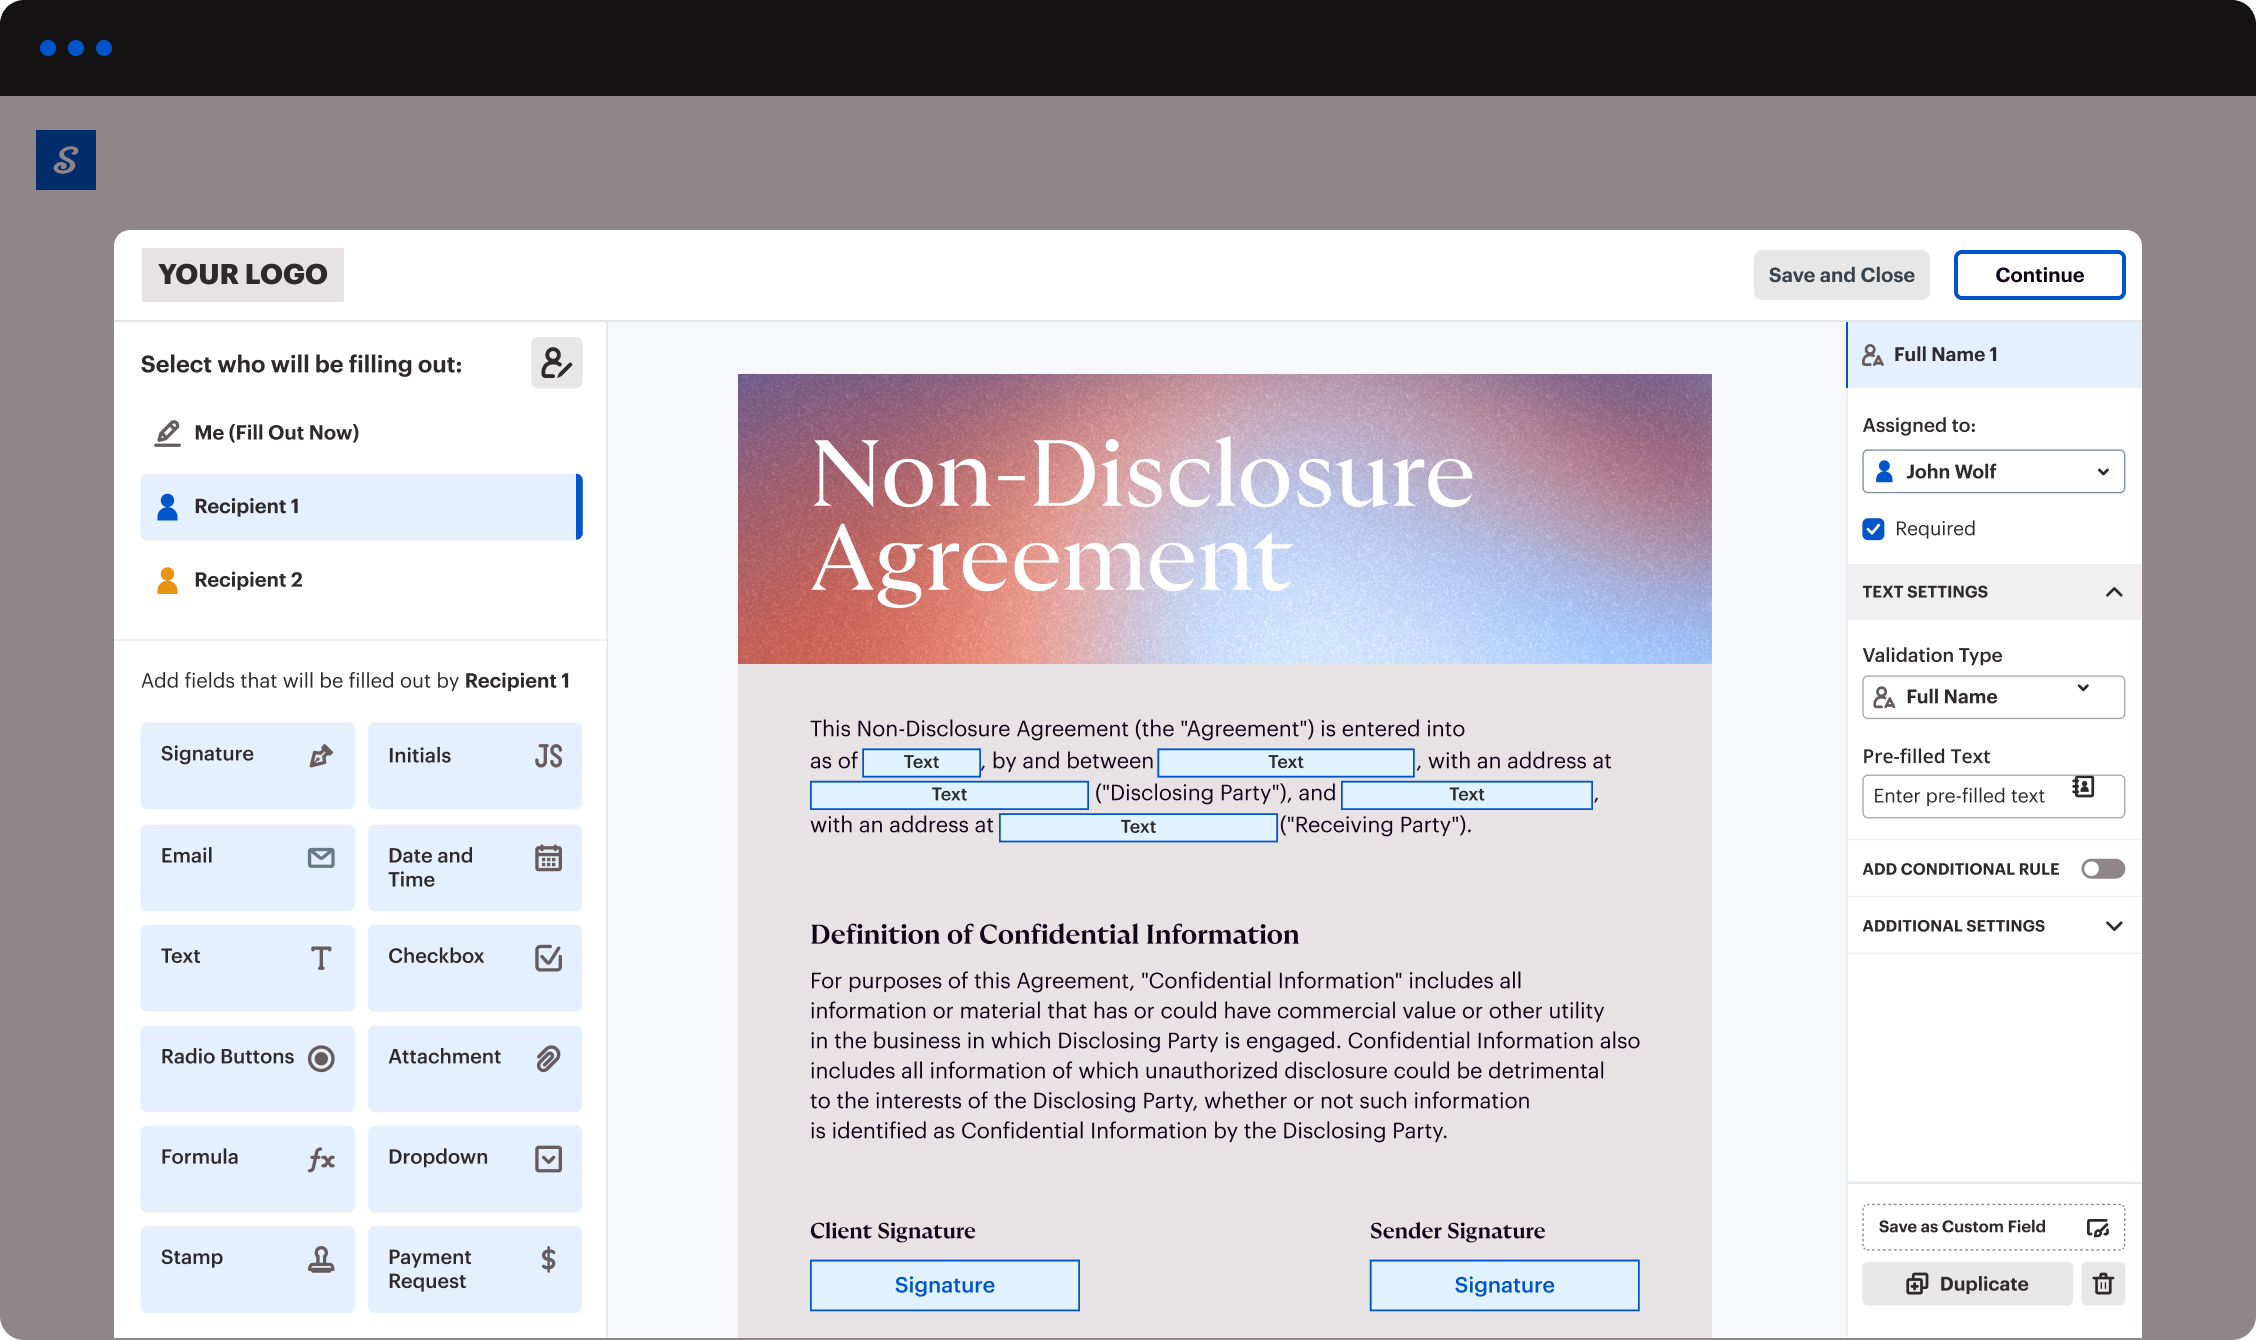
Task: Click the assign recipient icon beside filling-out header
Action: click(x=556, y=362)
